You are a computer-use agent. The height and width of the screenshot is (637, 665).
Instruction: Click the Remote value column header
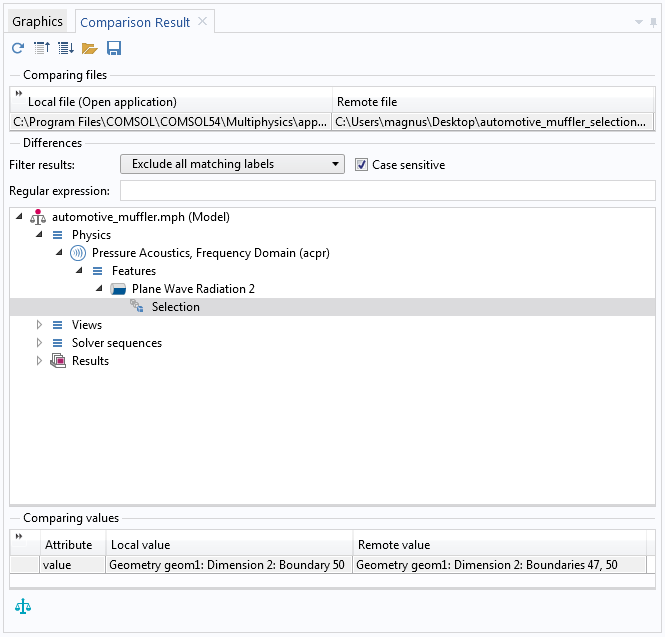point(500,545)
